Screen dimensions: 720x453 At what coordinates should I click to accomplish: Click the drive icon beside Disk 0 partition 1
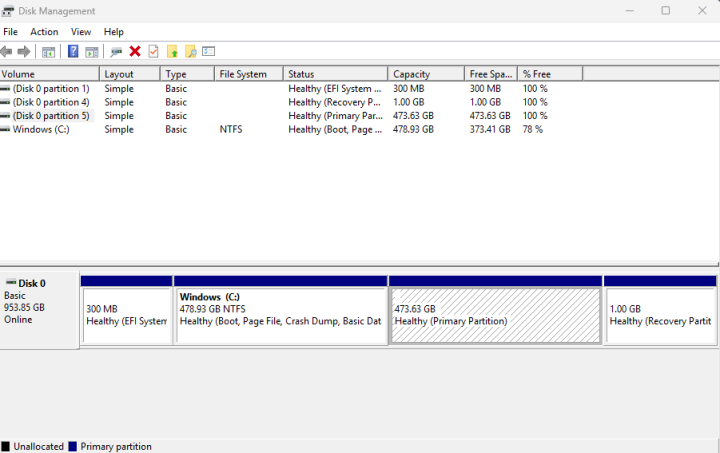tap(5, 89)
